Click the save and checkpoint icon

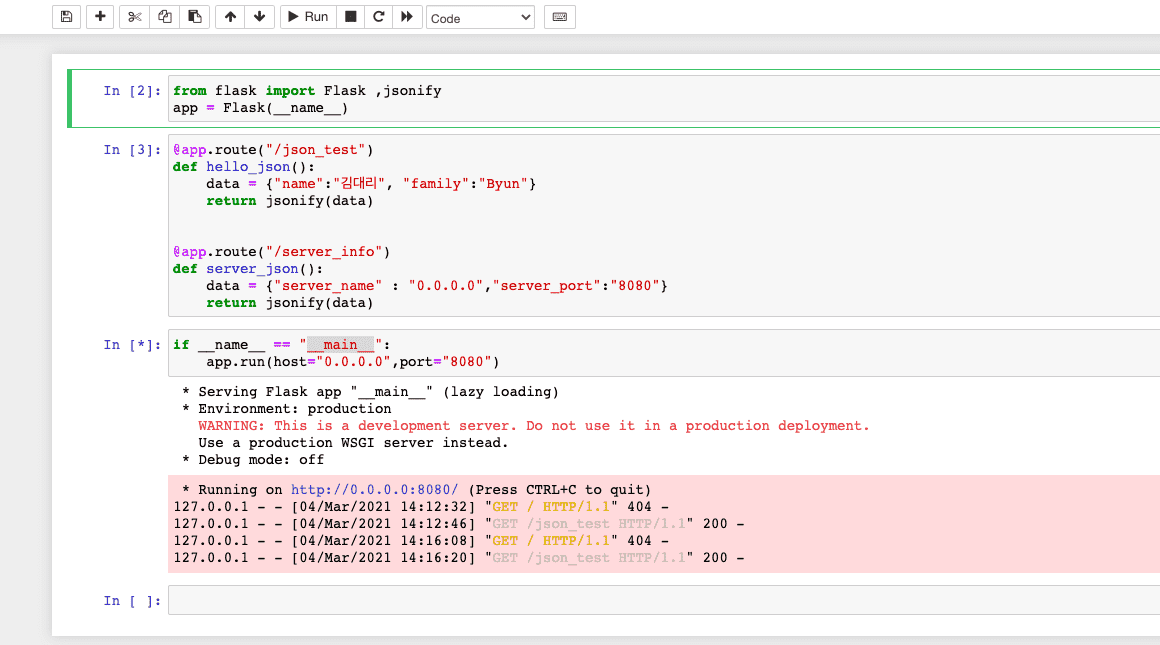[x=66, y=17]
